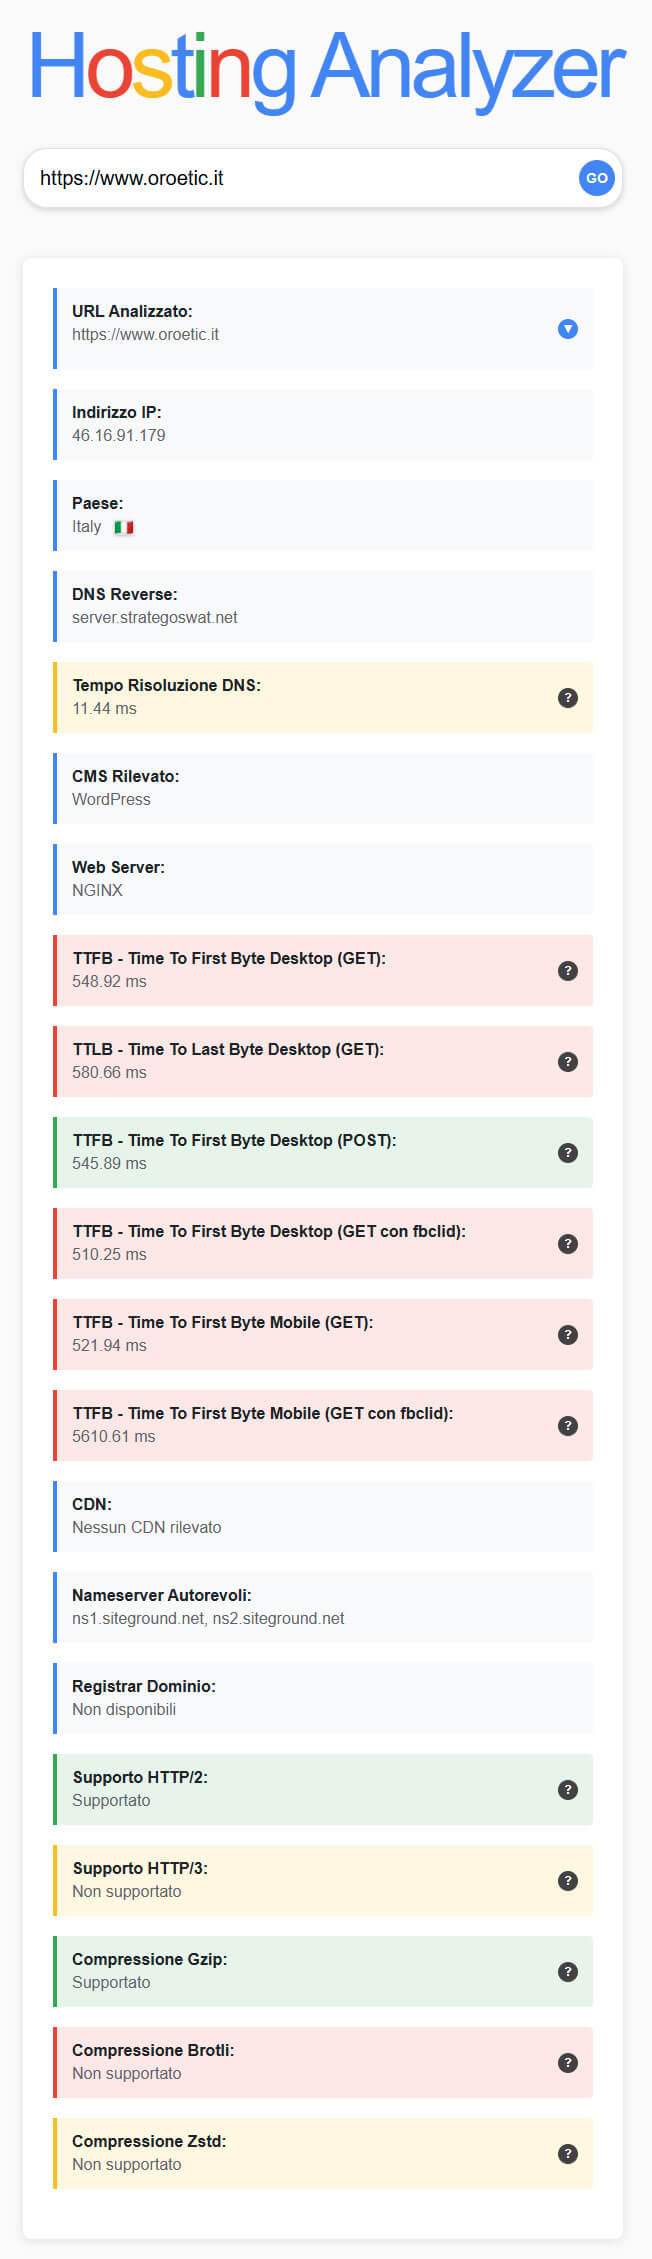This screenshot has width=652, height=2259.
Task: Show help for TTFB Mobile (GET)
Action: [x=567, y=1335]
